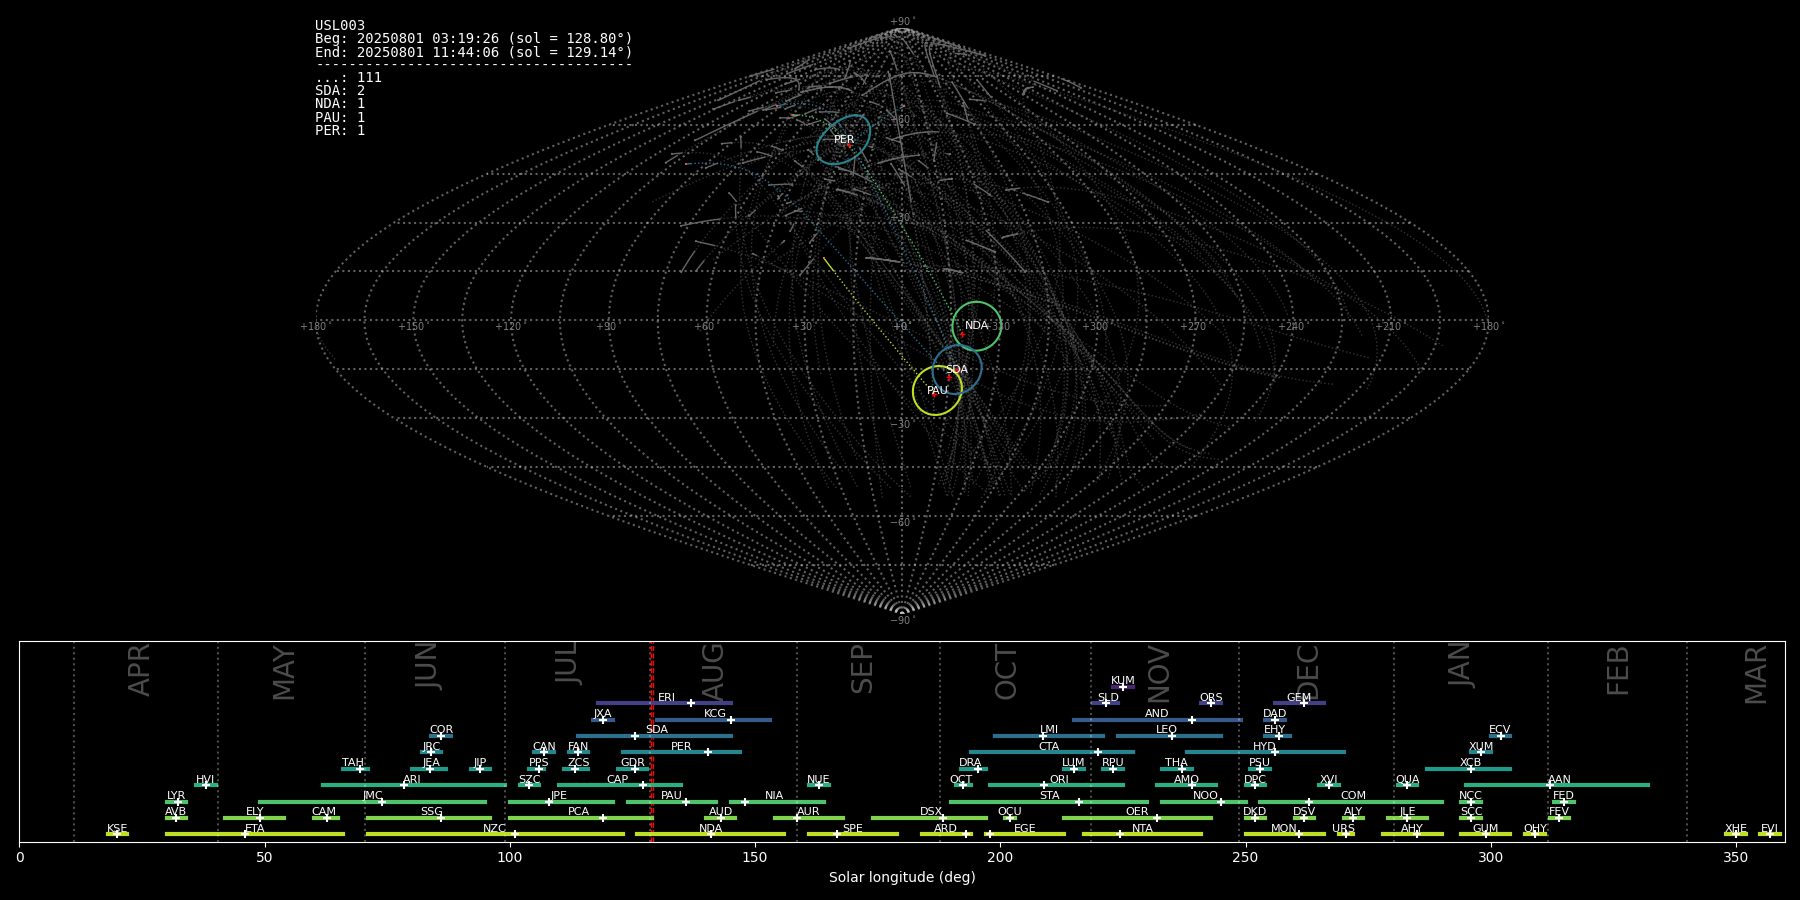Click the PCA shower label on timeline
This screenshot has width=1800, height=900.
tap(578, 812)
